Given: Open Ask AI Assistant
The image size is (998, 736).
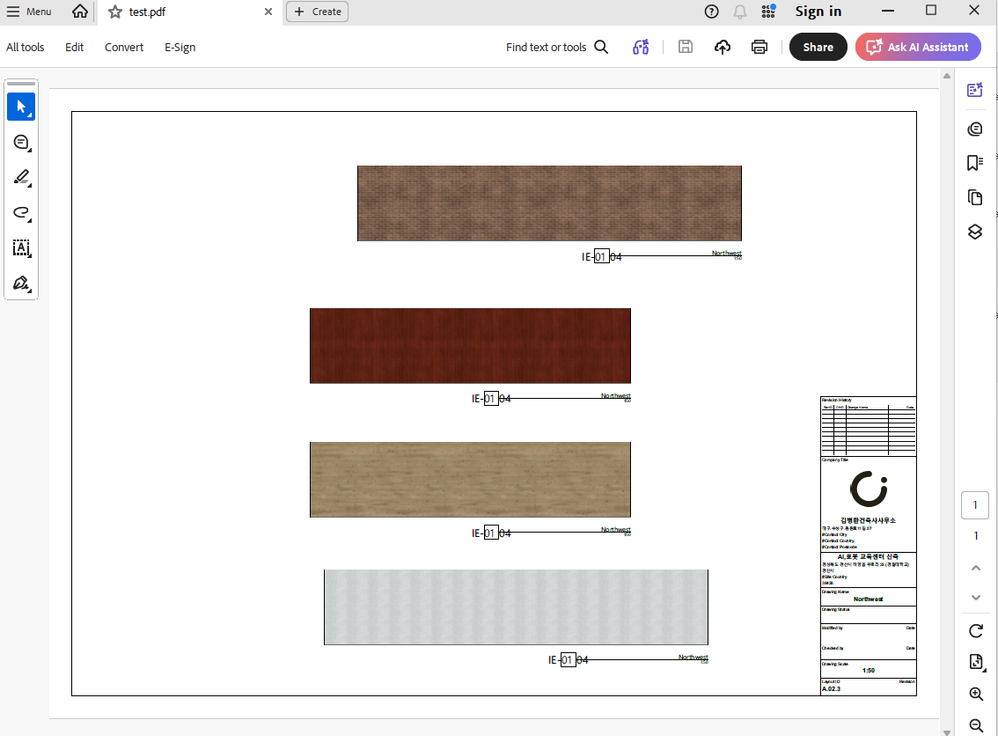Looking at the screenshot, I should tap(918, 47).
